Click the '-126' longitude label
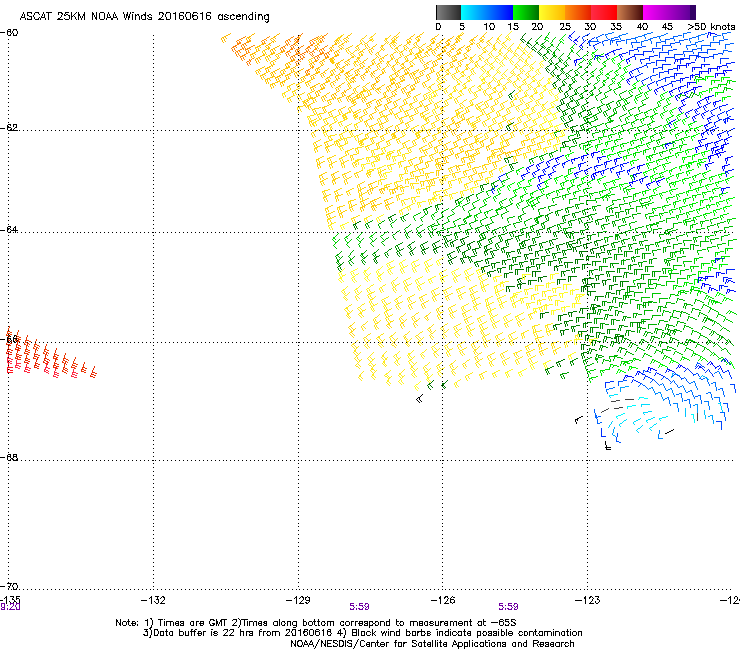Image resolution: width=740 pixels, height=650 pixels. [443, 600]
